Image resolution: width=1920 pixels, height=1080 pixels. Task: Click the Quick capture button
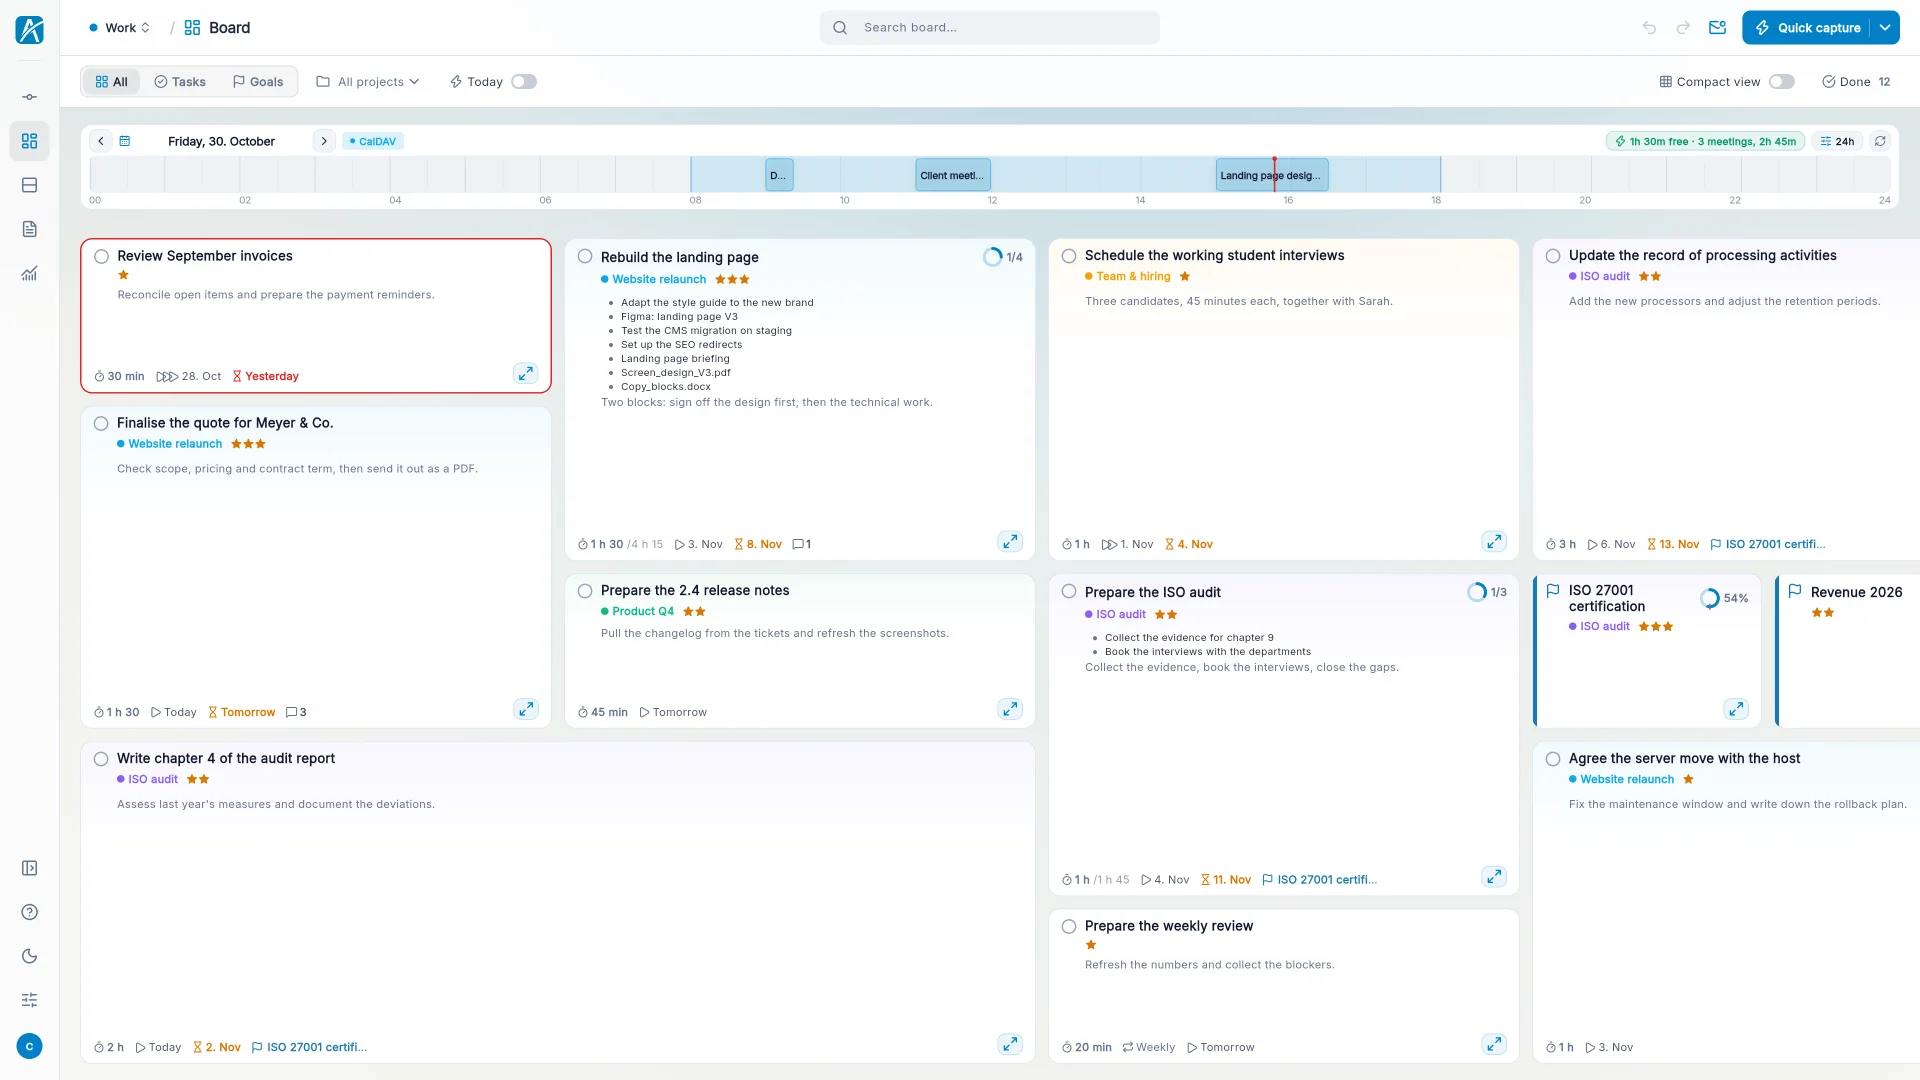tap(1808, 28)
